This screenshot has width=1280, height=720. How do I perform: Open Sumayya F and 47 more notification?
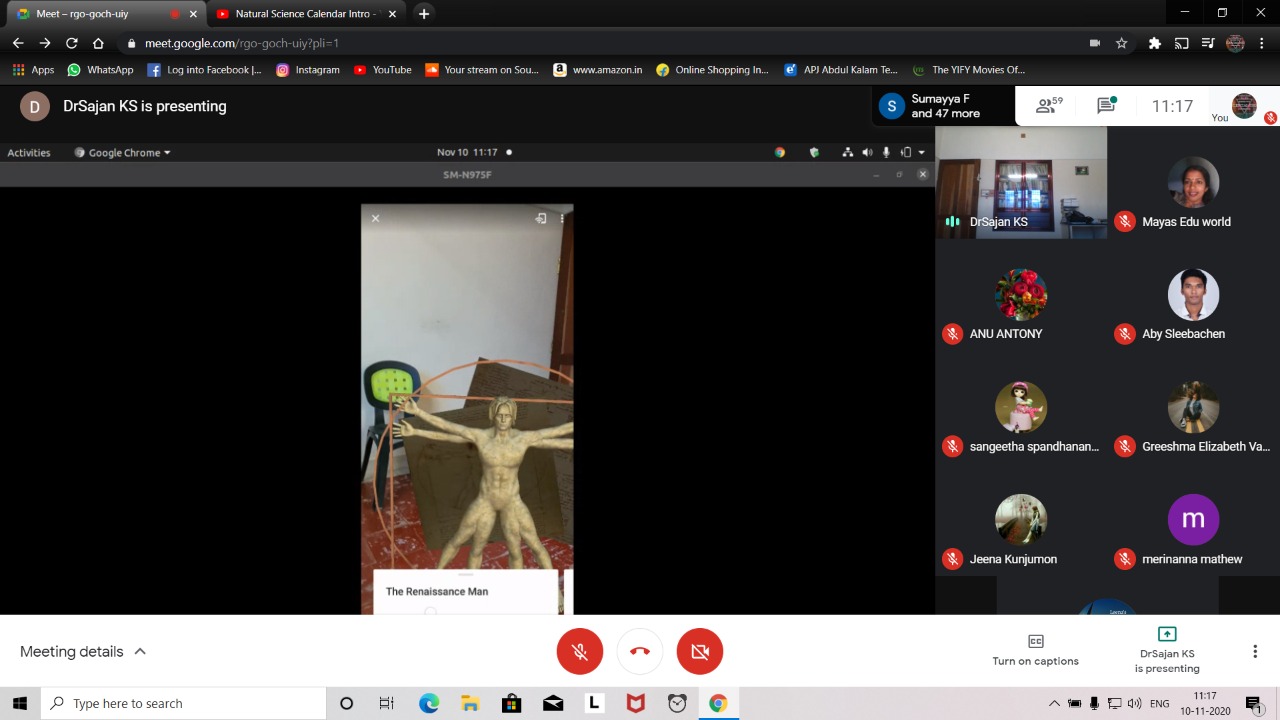coord(943,106)
